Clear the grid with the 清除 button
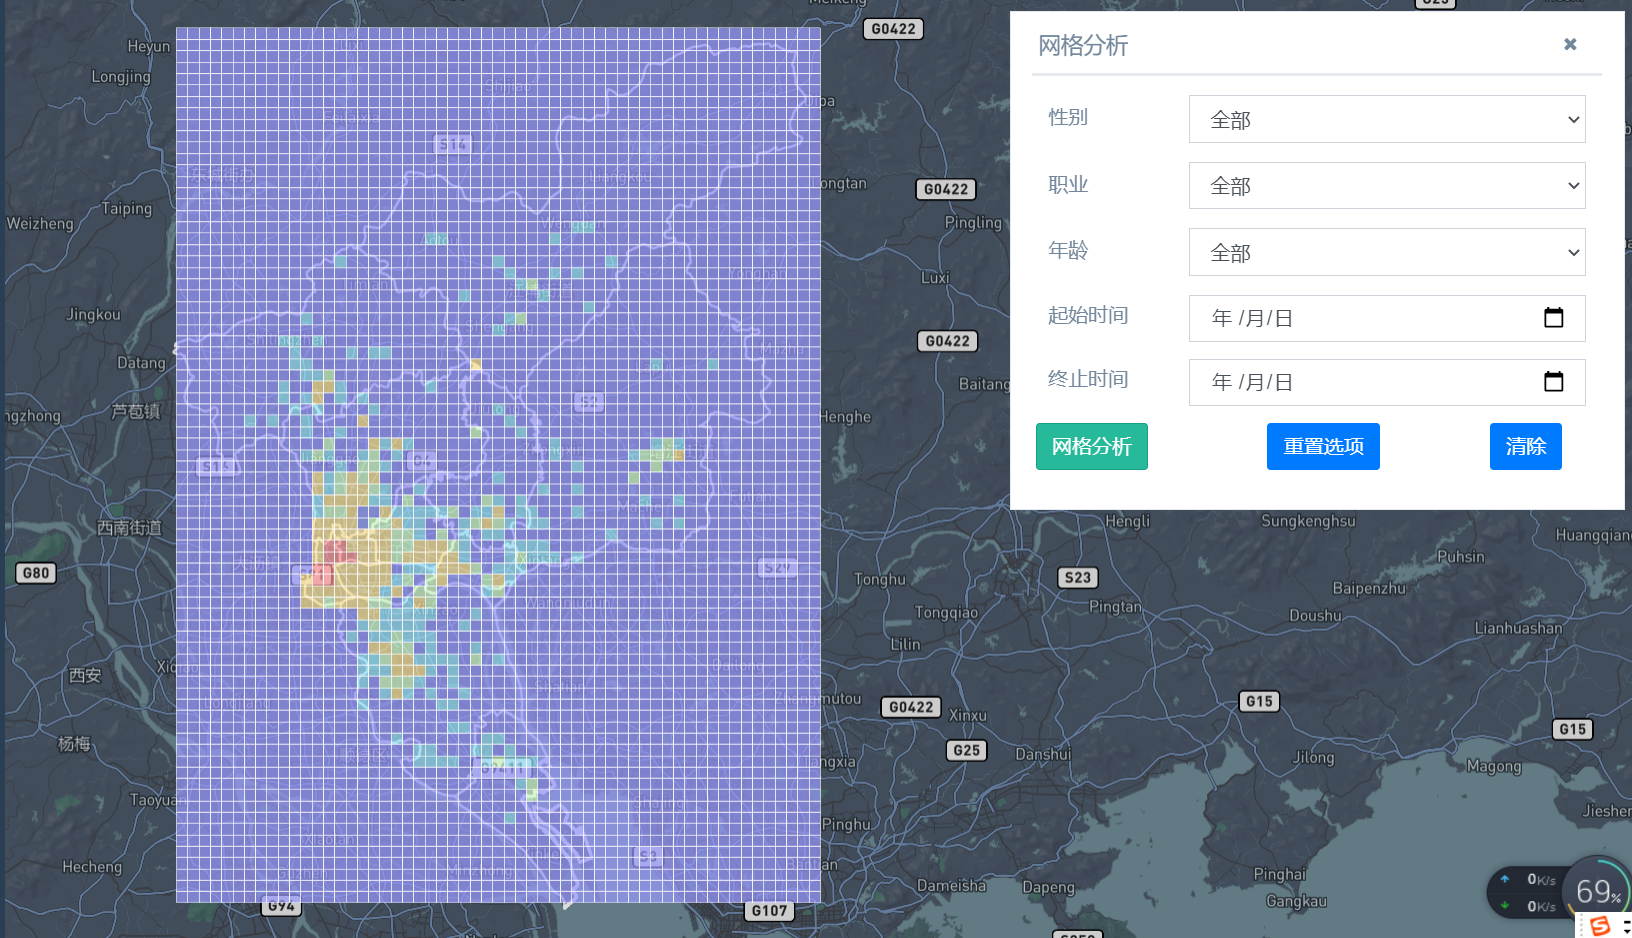This screenshot has height=938, width=1632. click(1525, 446)
